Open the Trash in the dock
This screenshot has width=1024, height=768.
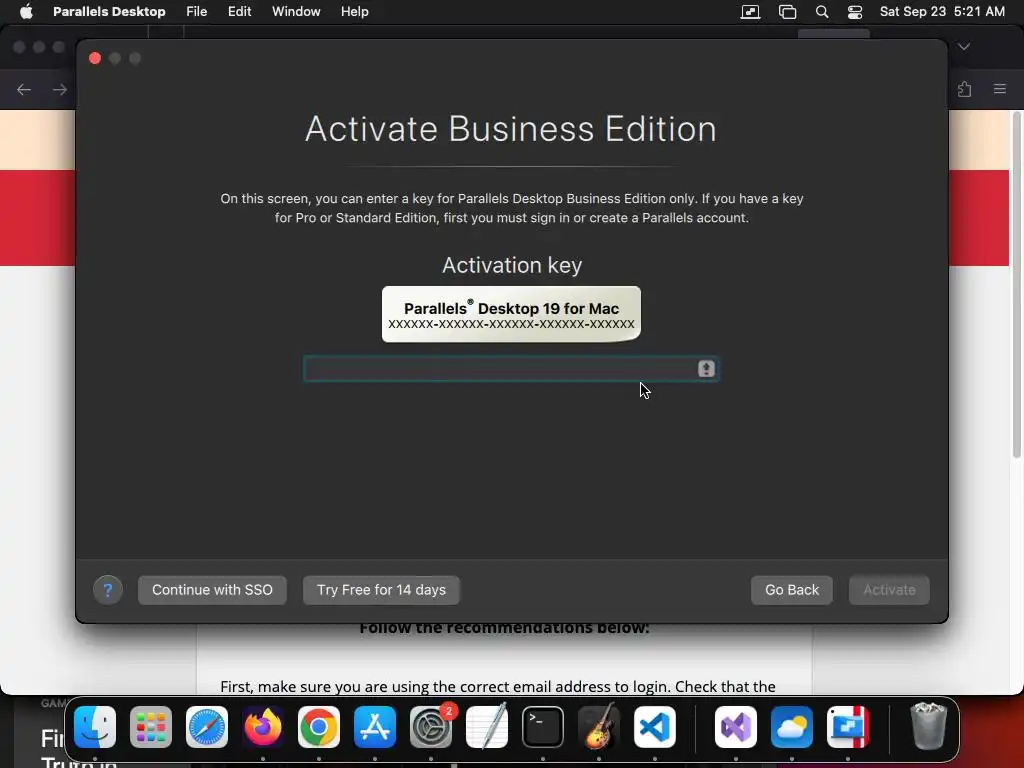pyautogui.click(x=929, y=726)
